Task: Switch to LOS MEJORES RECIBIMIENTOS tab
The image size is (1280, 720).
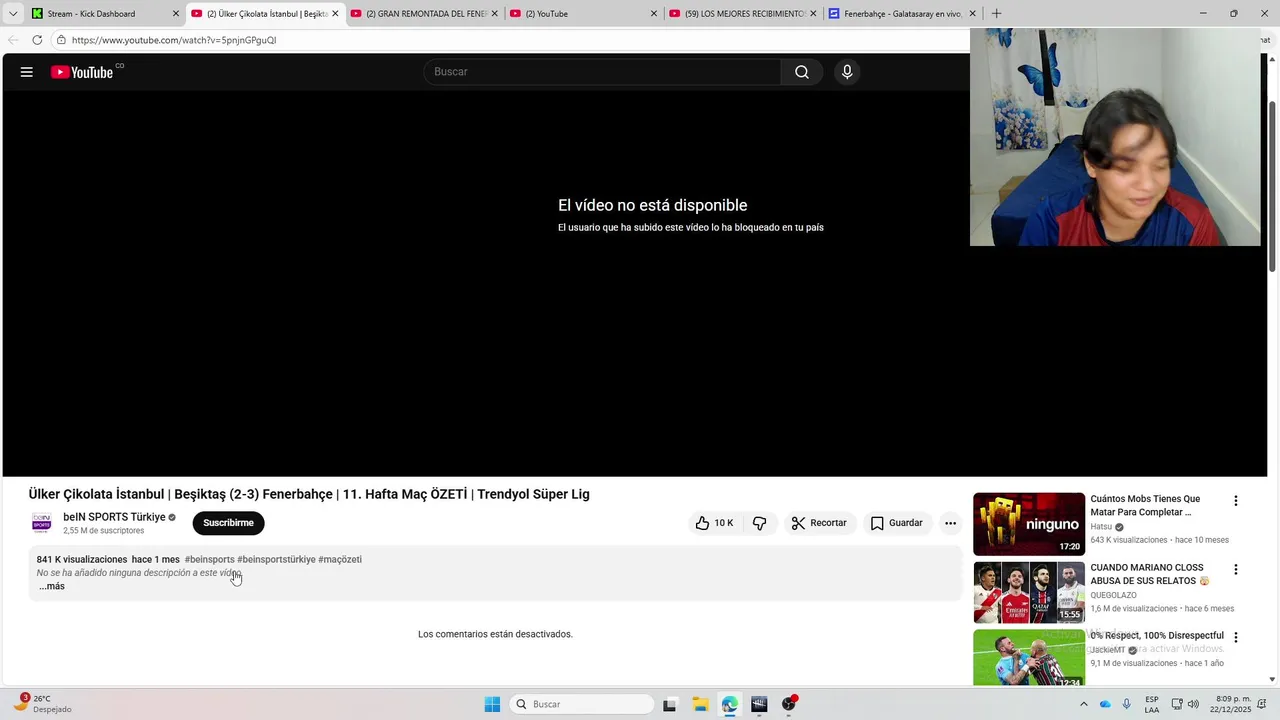Action: [x=744, y=14]
